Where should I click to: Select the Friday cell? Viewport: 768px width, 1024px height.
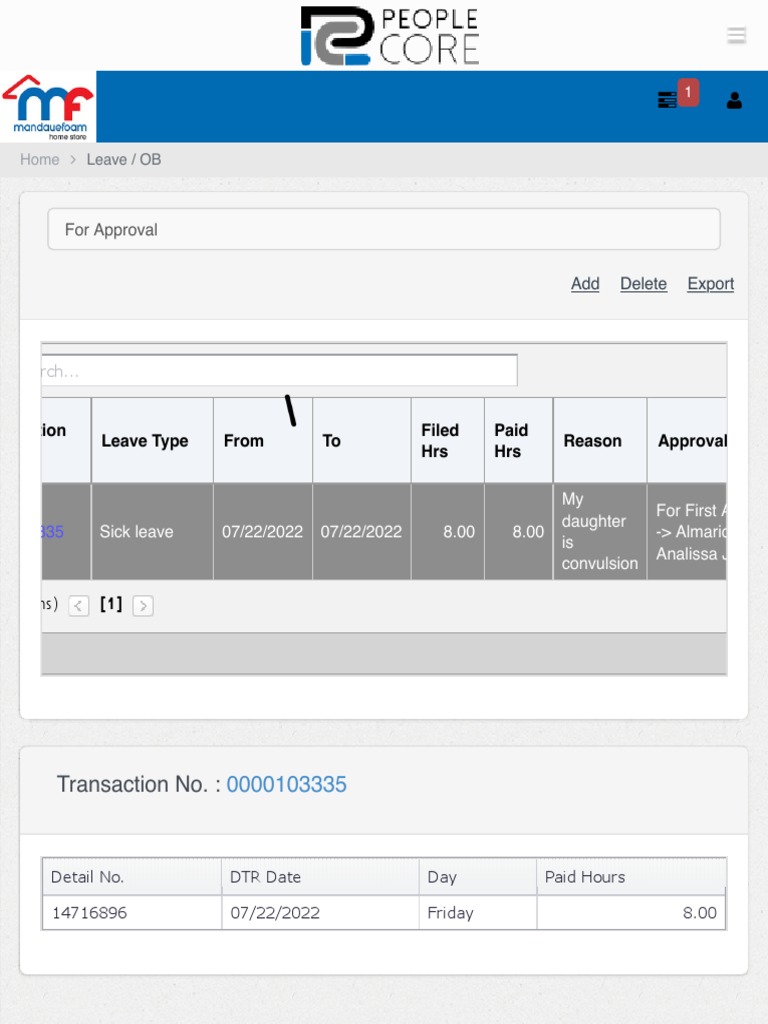pos(477,912)
